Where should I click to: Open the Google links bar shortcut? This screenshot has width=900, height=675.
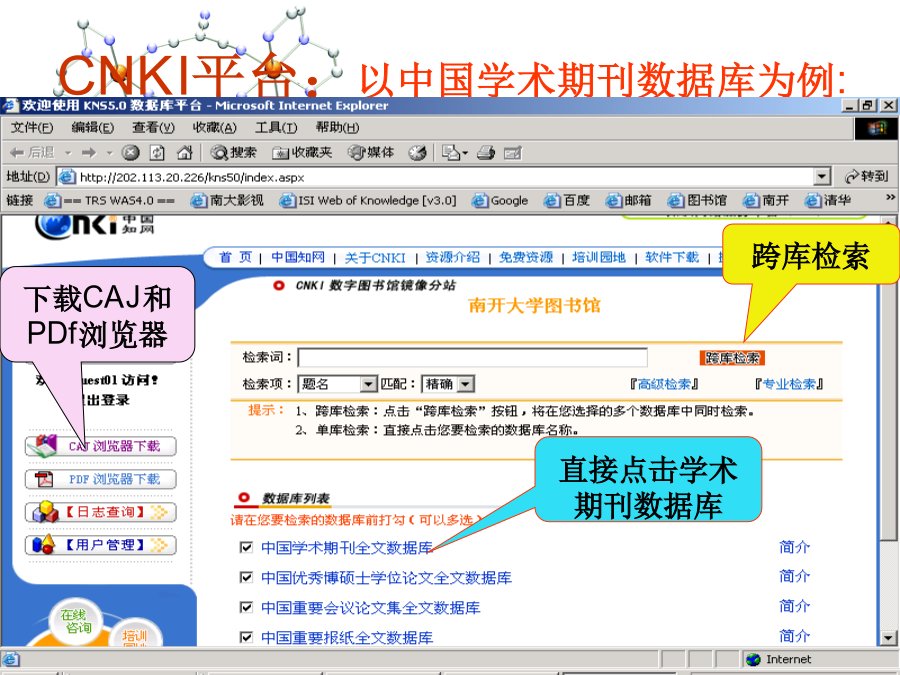(x=500, y=200)
